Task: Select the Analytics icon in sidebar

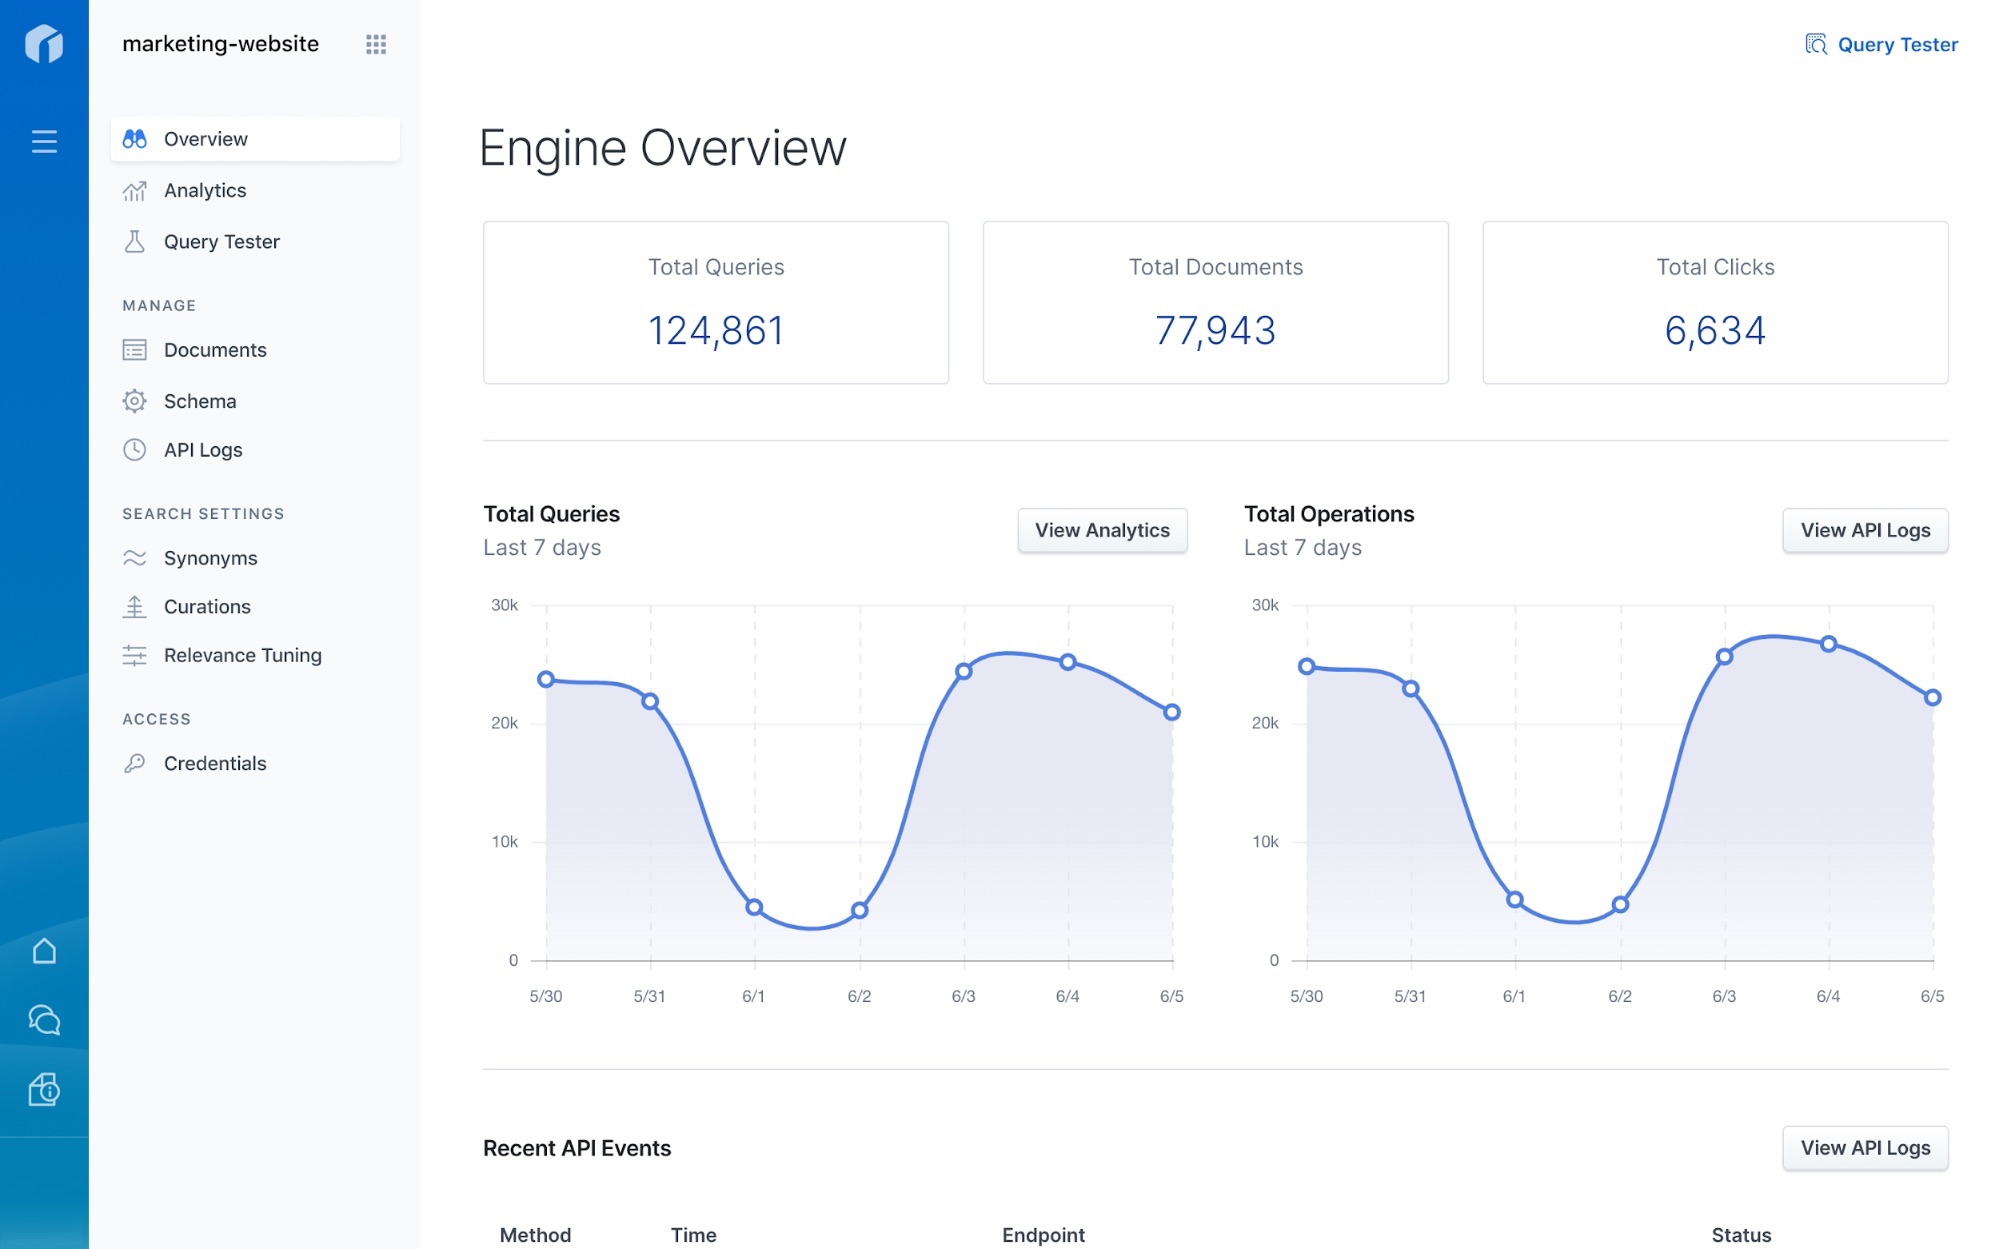Action: point(135,189)
